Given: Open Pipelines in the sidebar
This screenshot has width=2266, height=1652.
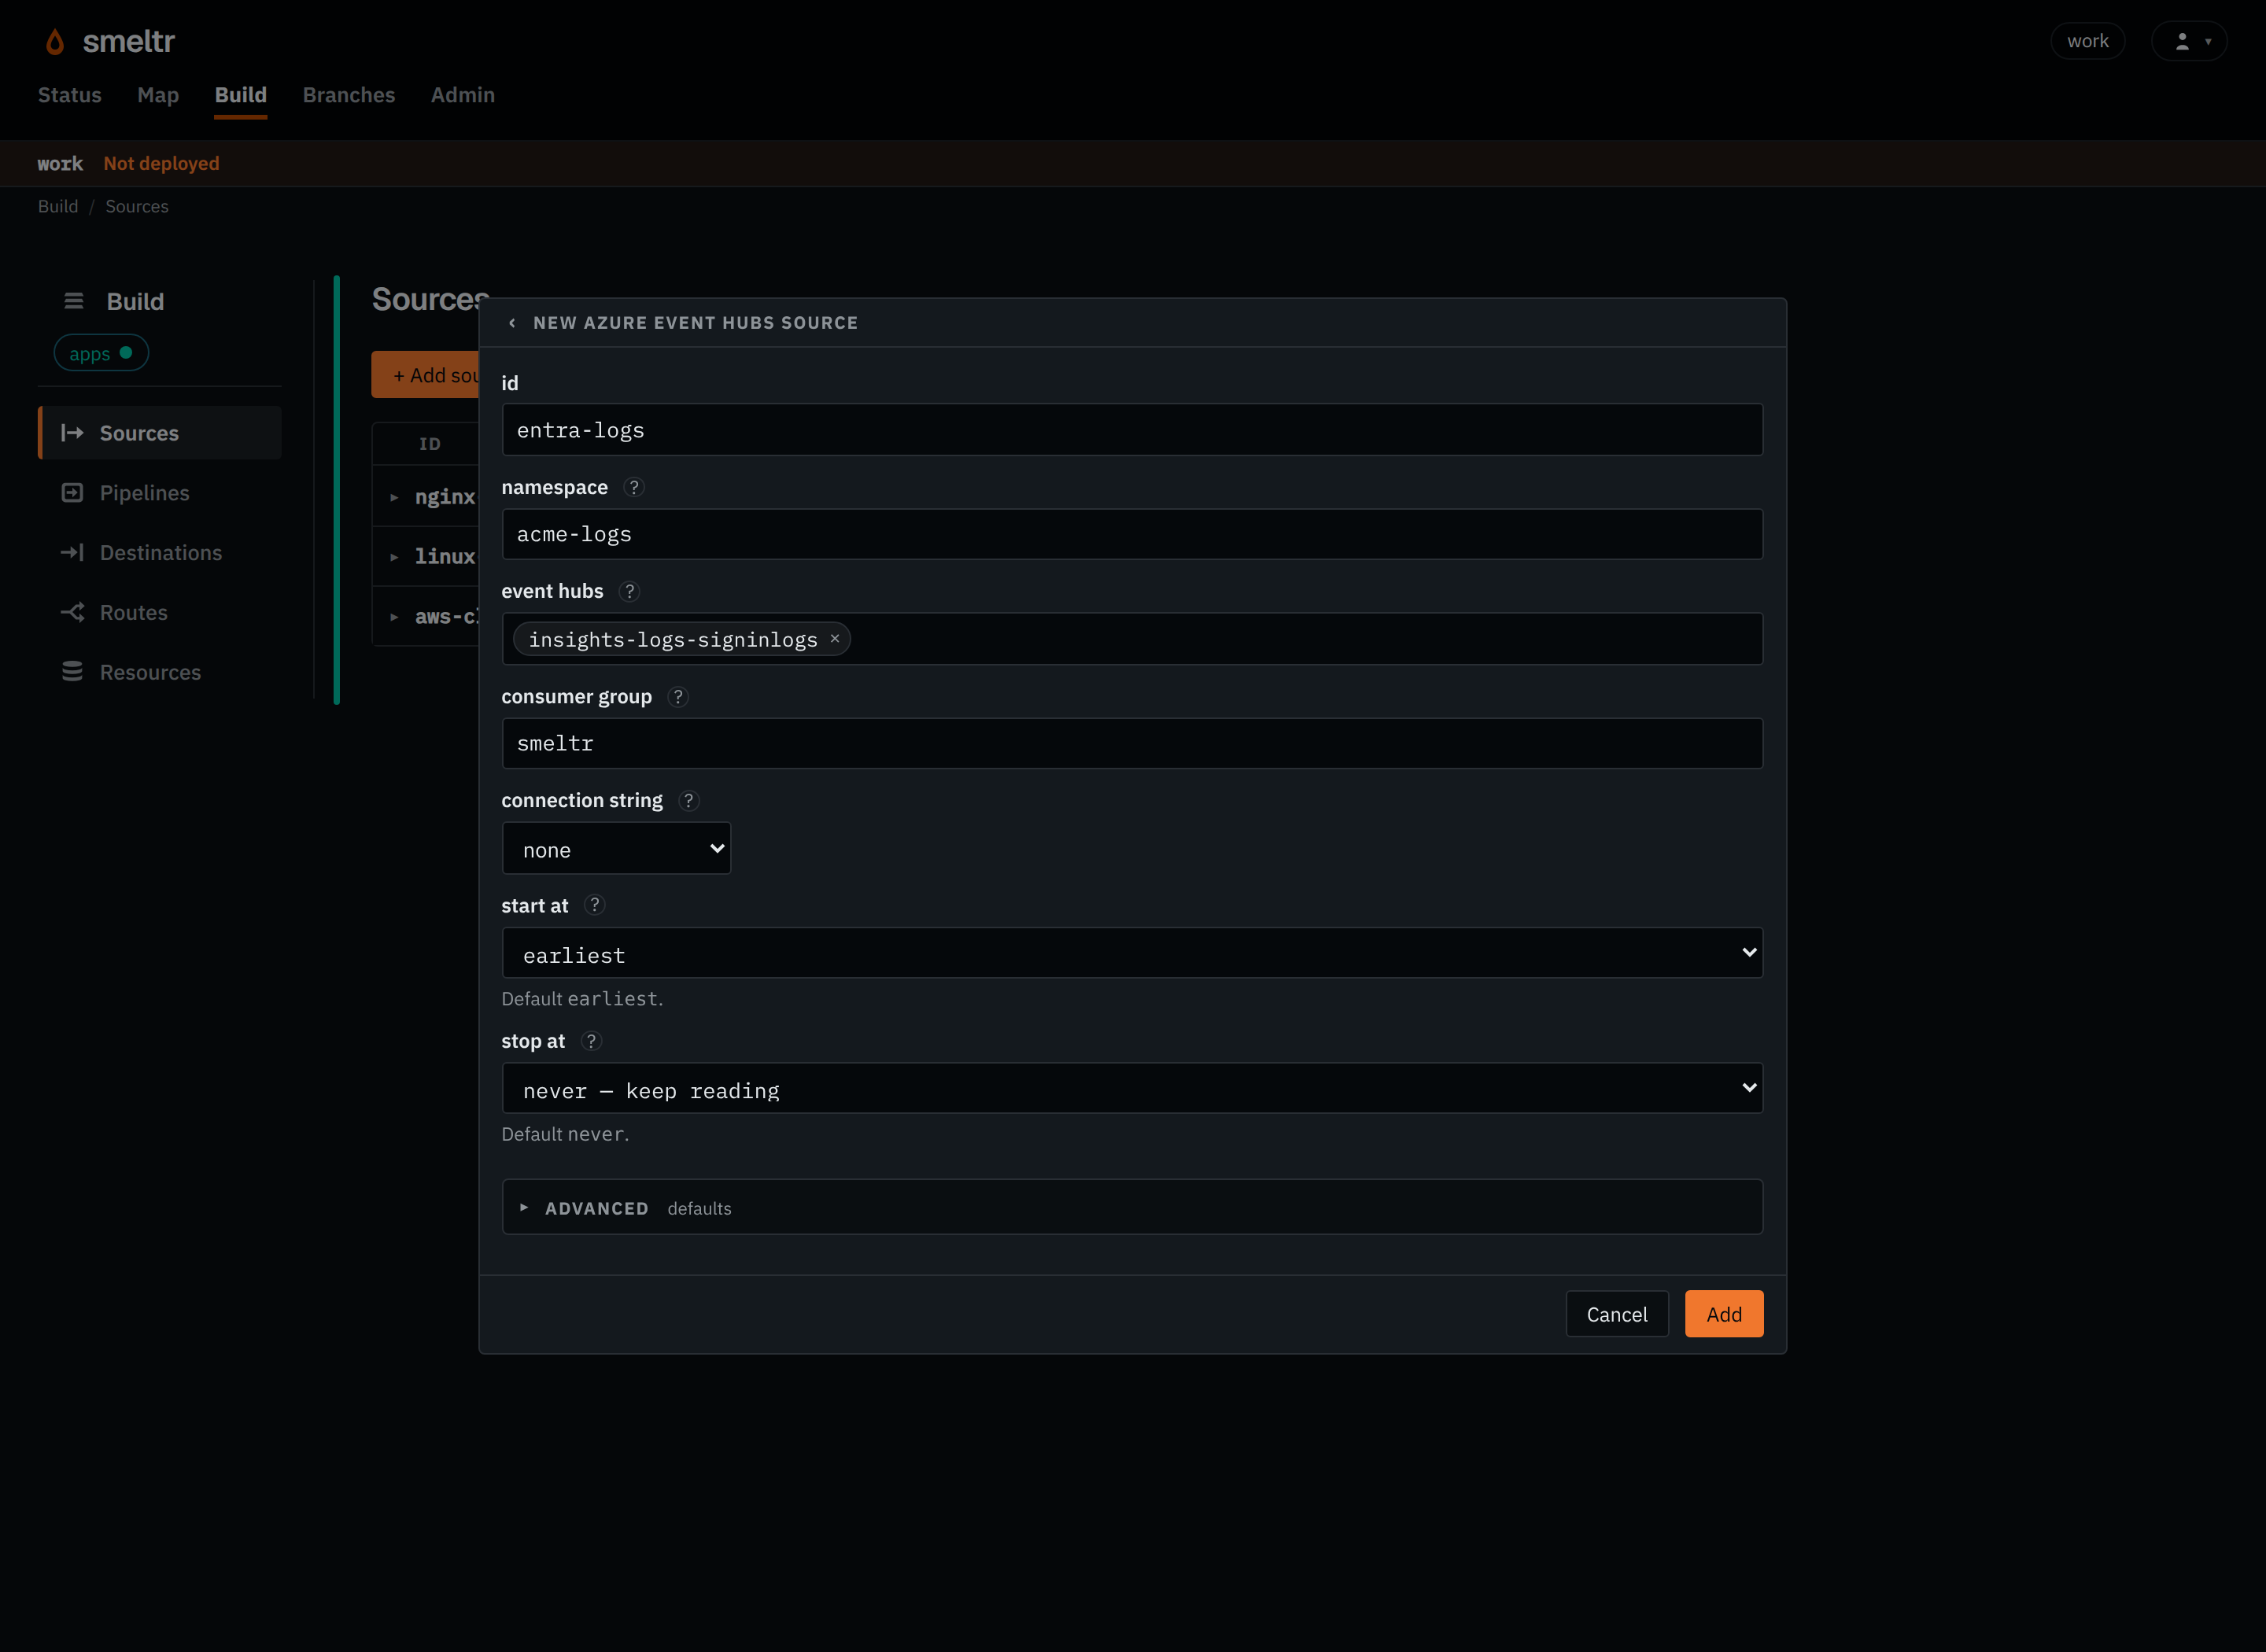Looking at the screenshot, I should tap(160, 493).
